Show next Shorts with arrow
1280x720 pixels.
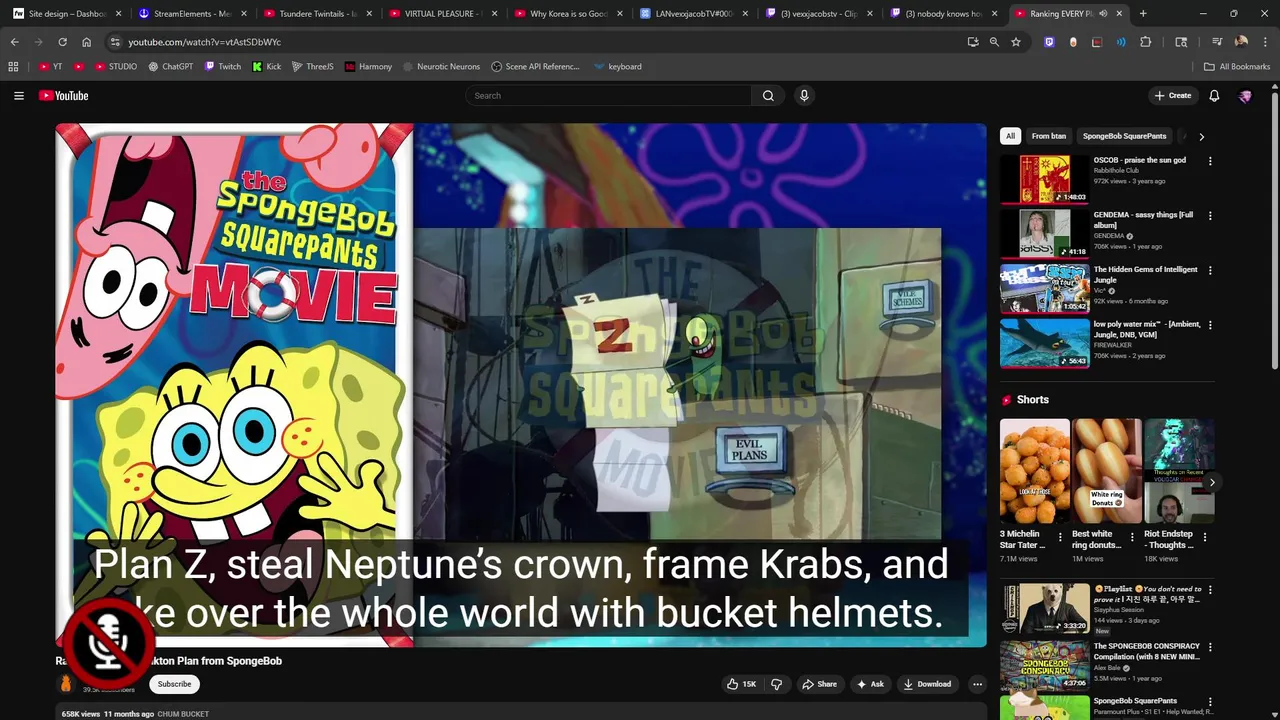1212,483
